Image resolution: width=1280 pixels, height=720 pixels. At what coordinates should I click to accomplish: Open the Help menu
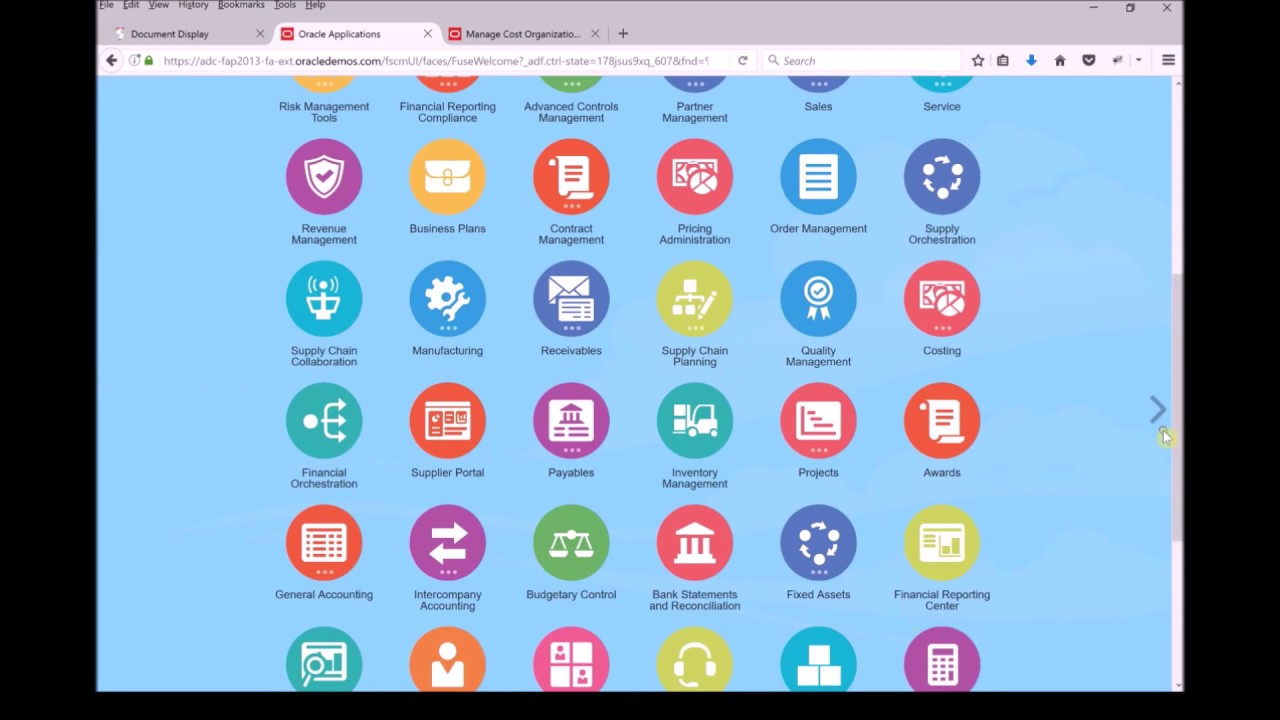tap(315, 5)
